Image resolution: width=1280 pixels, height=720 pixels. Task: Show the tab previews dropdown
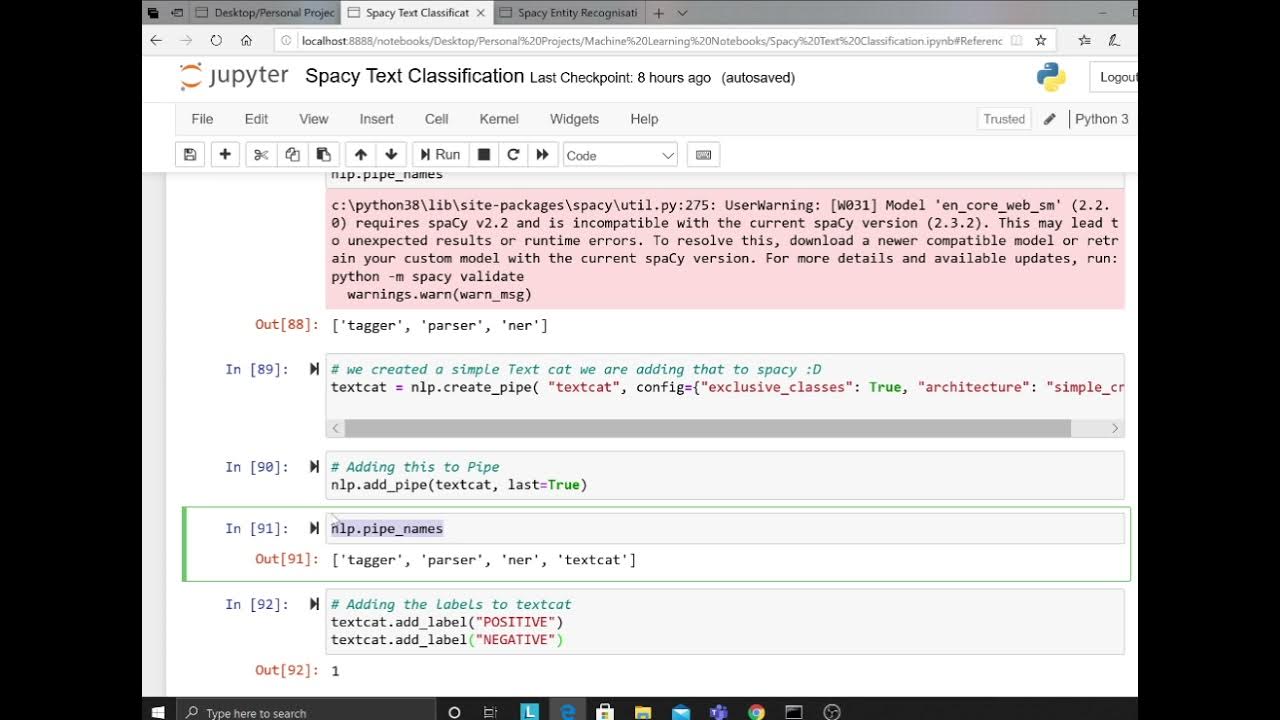pos(683,13)
